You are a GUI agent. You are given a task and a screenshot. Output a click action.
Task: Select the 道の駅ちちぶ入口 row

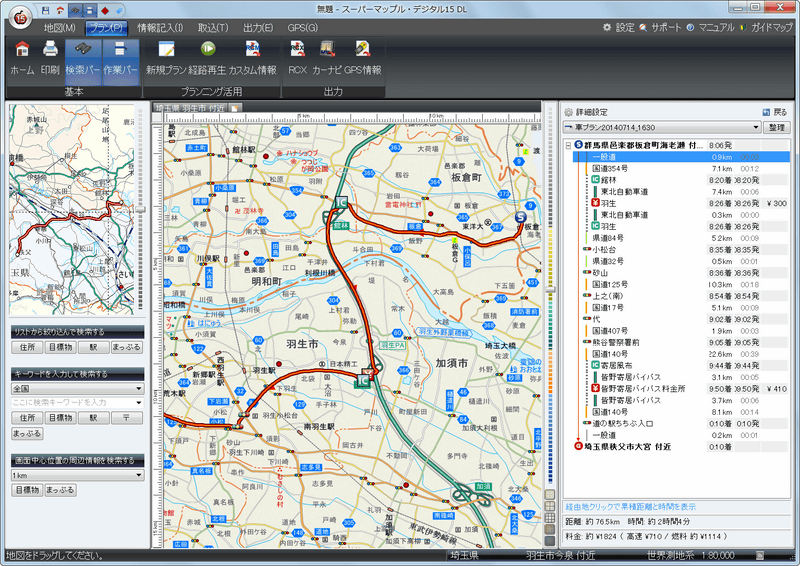681,424
